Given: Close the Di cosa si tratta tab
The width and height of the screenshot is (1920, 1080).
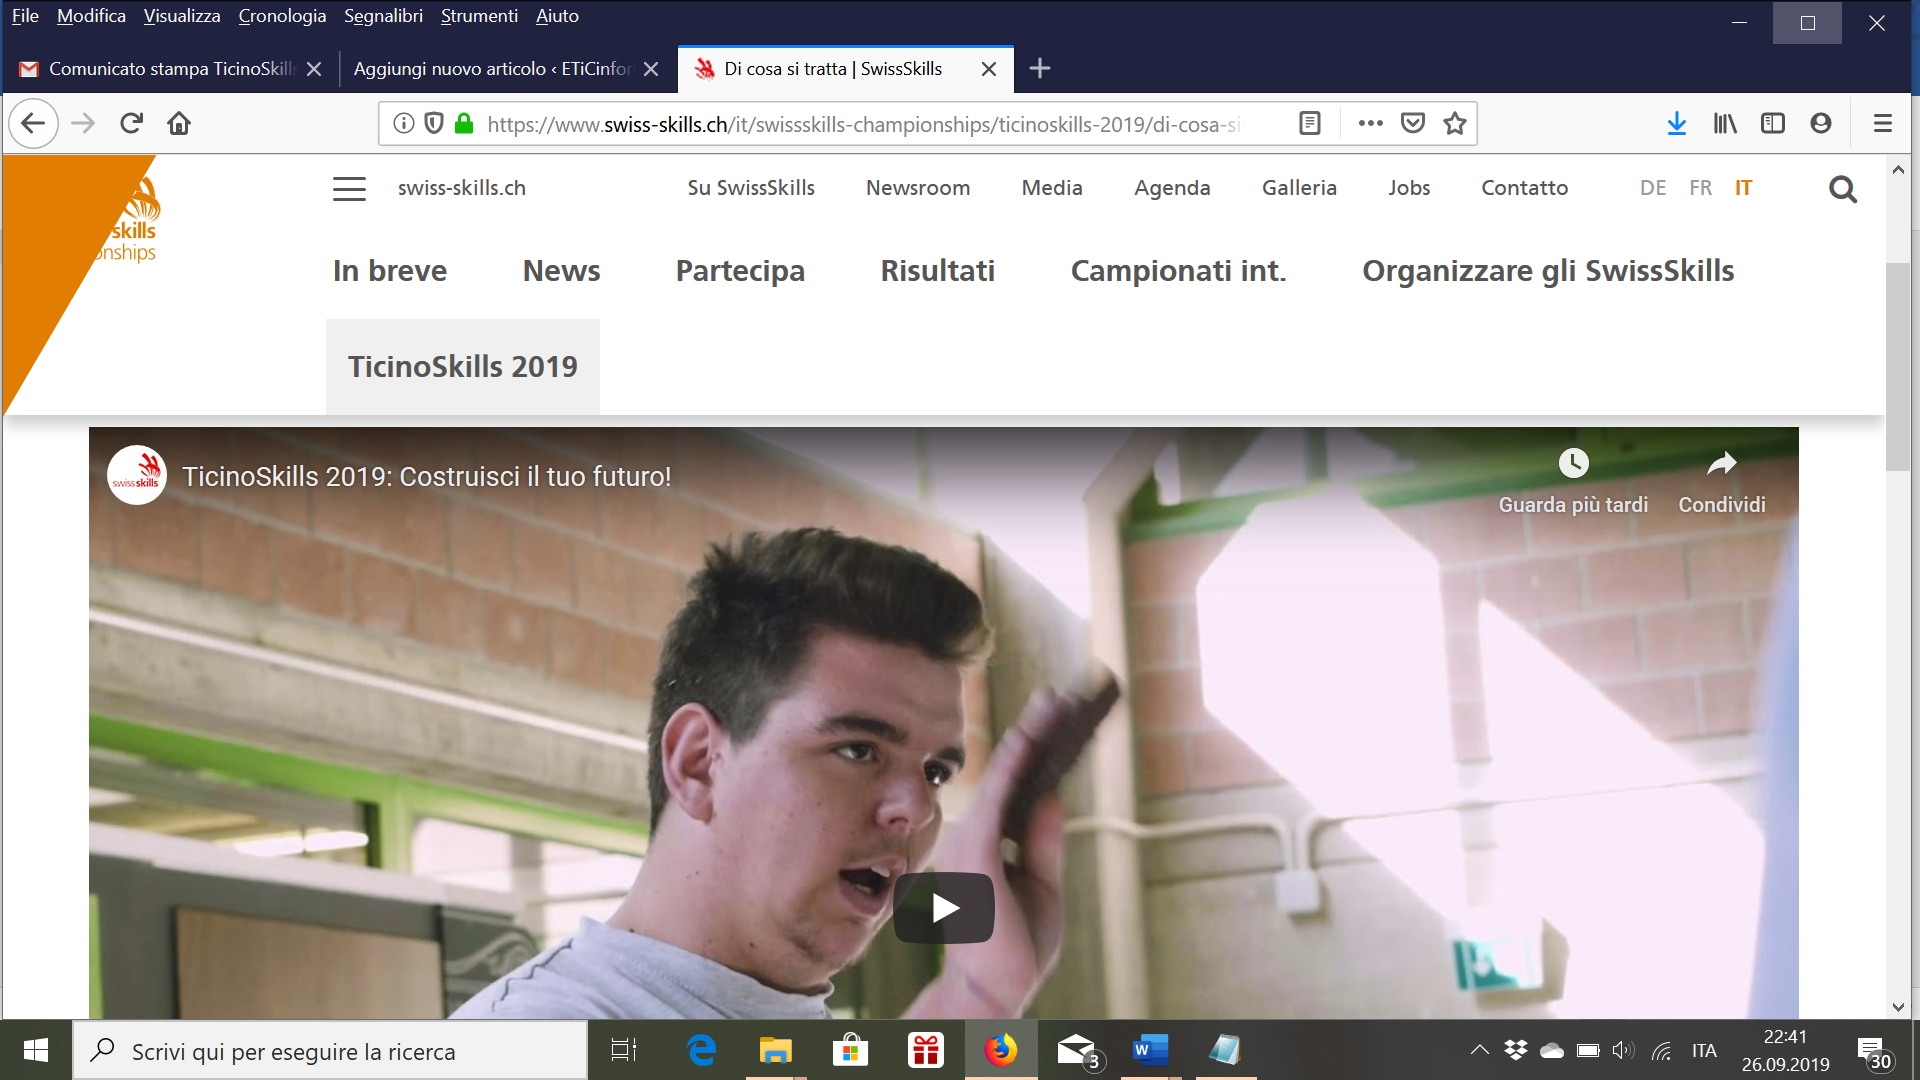Looking at the screenshot, I should (989, 69).
